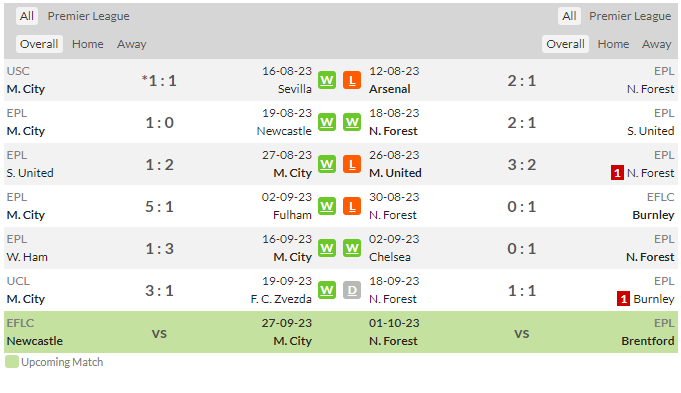Click the gray D draw badge
Image resolution: width=681 pixels, height=393 pixels.
pyautogui.click(x=352, y=290)
